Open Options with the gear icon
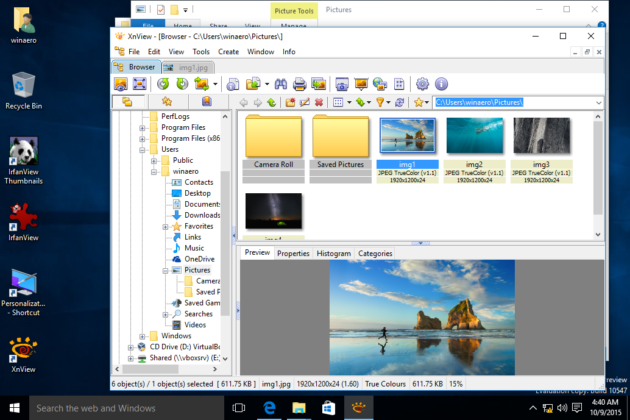630x420 pixels. [x=422, y=84]
